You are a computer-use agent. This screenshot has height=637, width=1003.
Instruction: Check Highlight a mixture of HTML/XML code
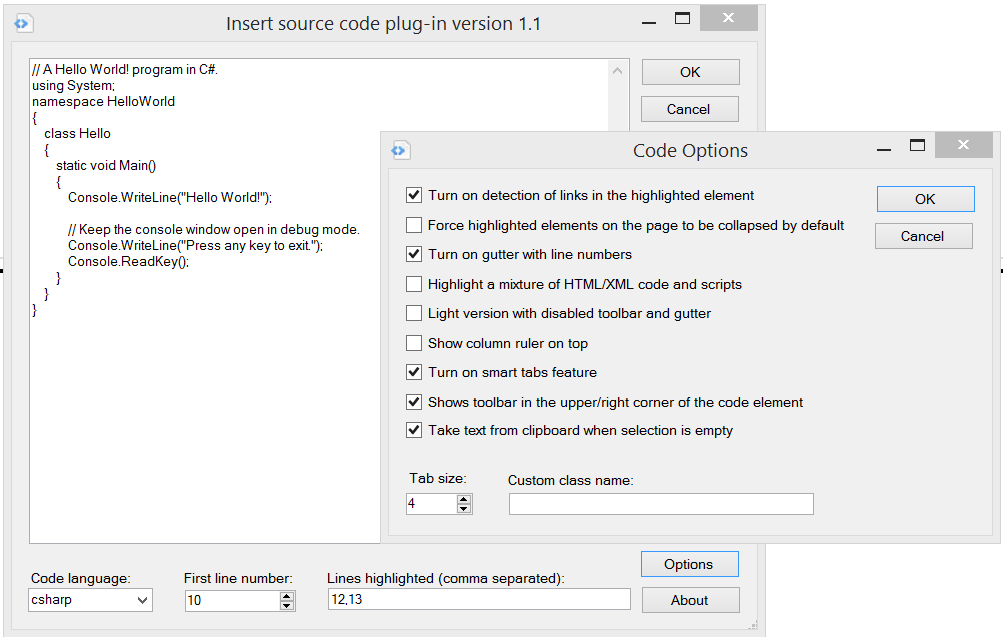414,284
